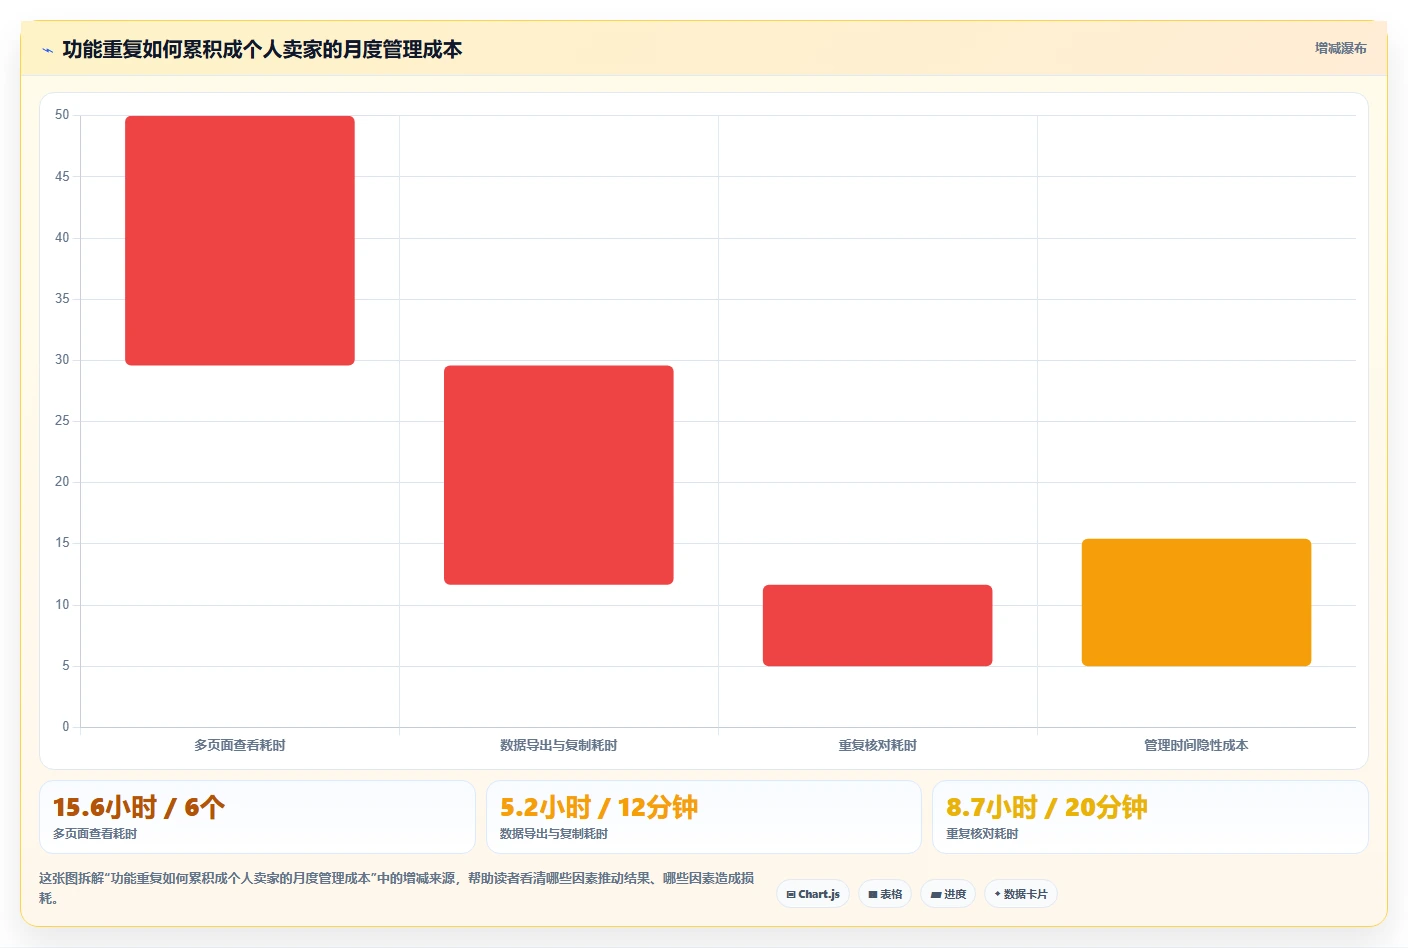Click the y-axis tick label 50
Viewport: 1408px width, 948px height.
coord(62,115)
